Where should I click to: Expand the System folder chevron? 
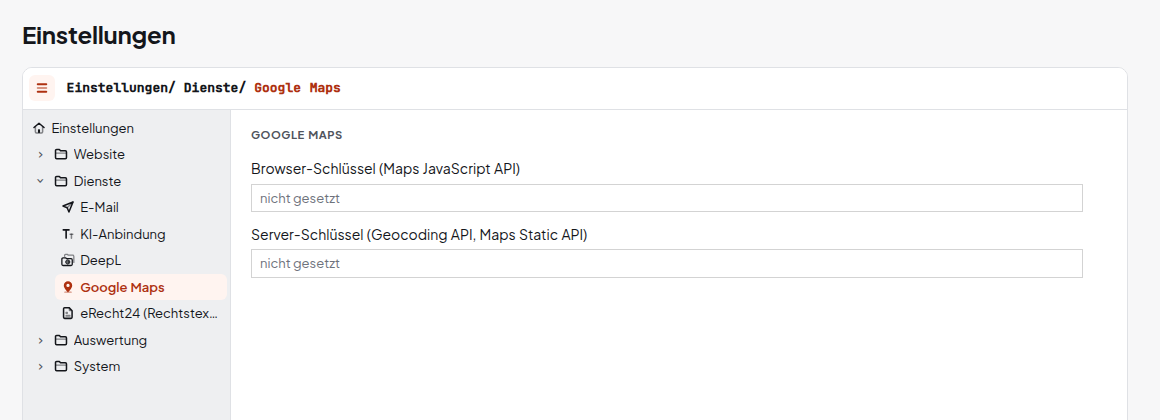41,368
